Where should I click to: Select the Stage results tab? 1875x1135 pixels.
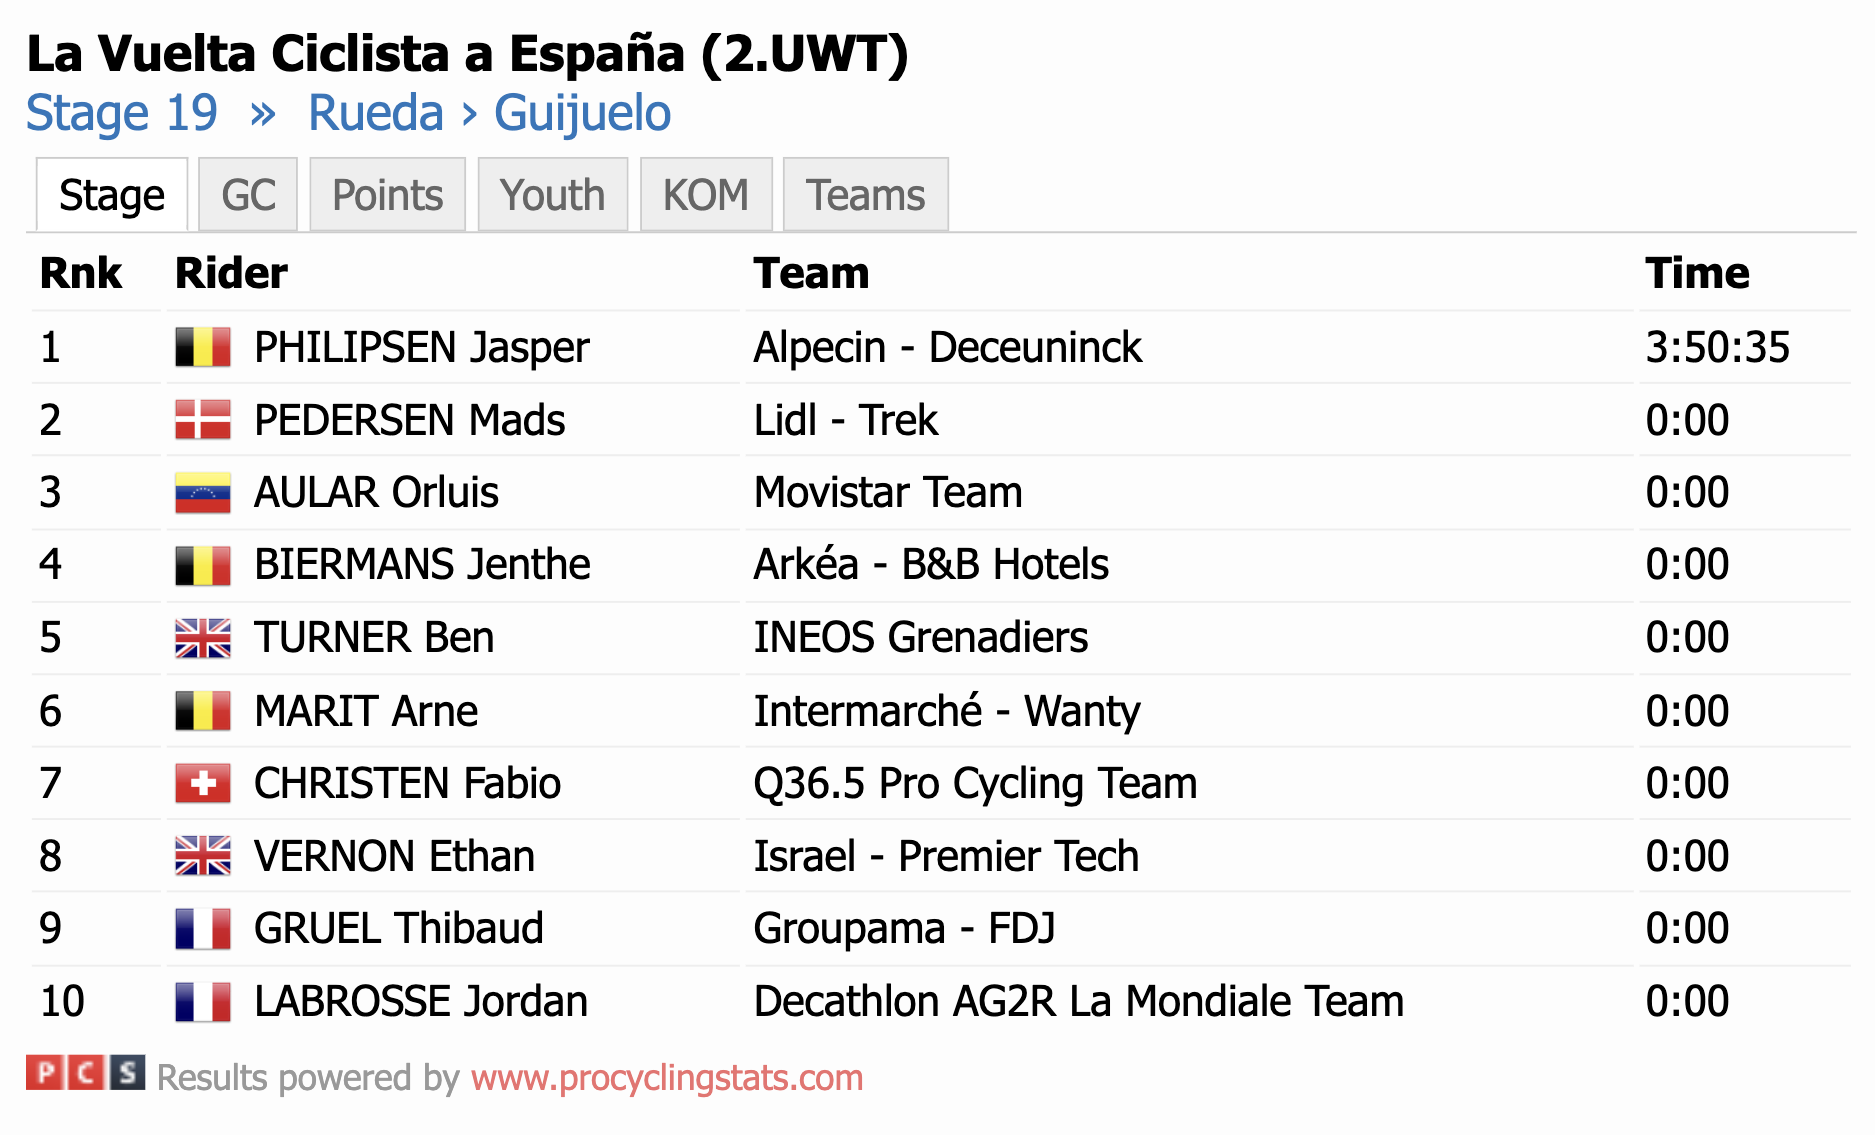click(x=112, y=195)
